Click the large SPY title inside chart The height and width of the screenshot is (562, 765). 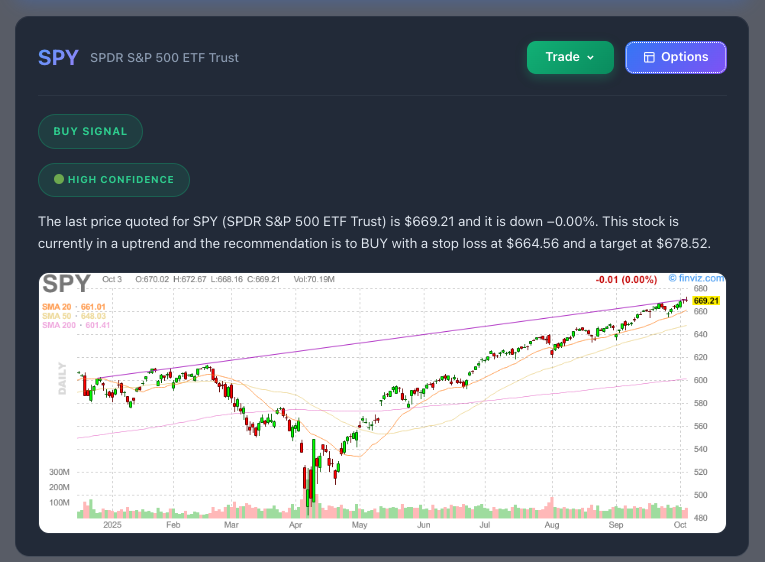(x=66, y=284)
